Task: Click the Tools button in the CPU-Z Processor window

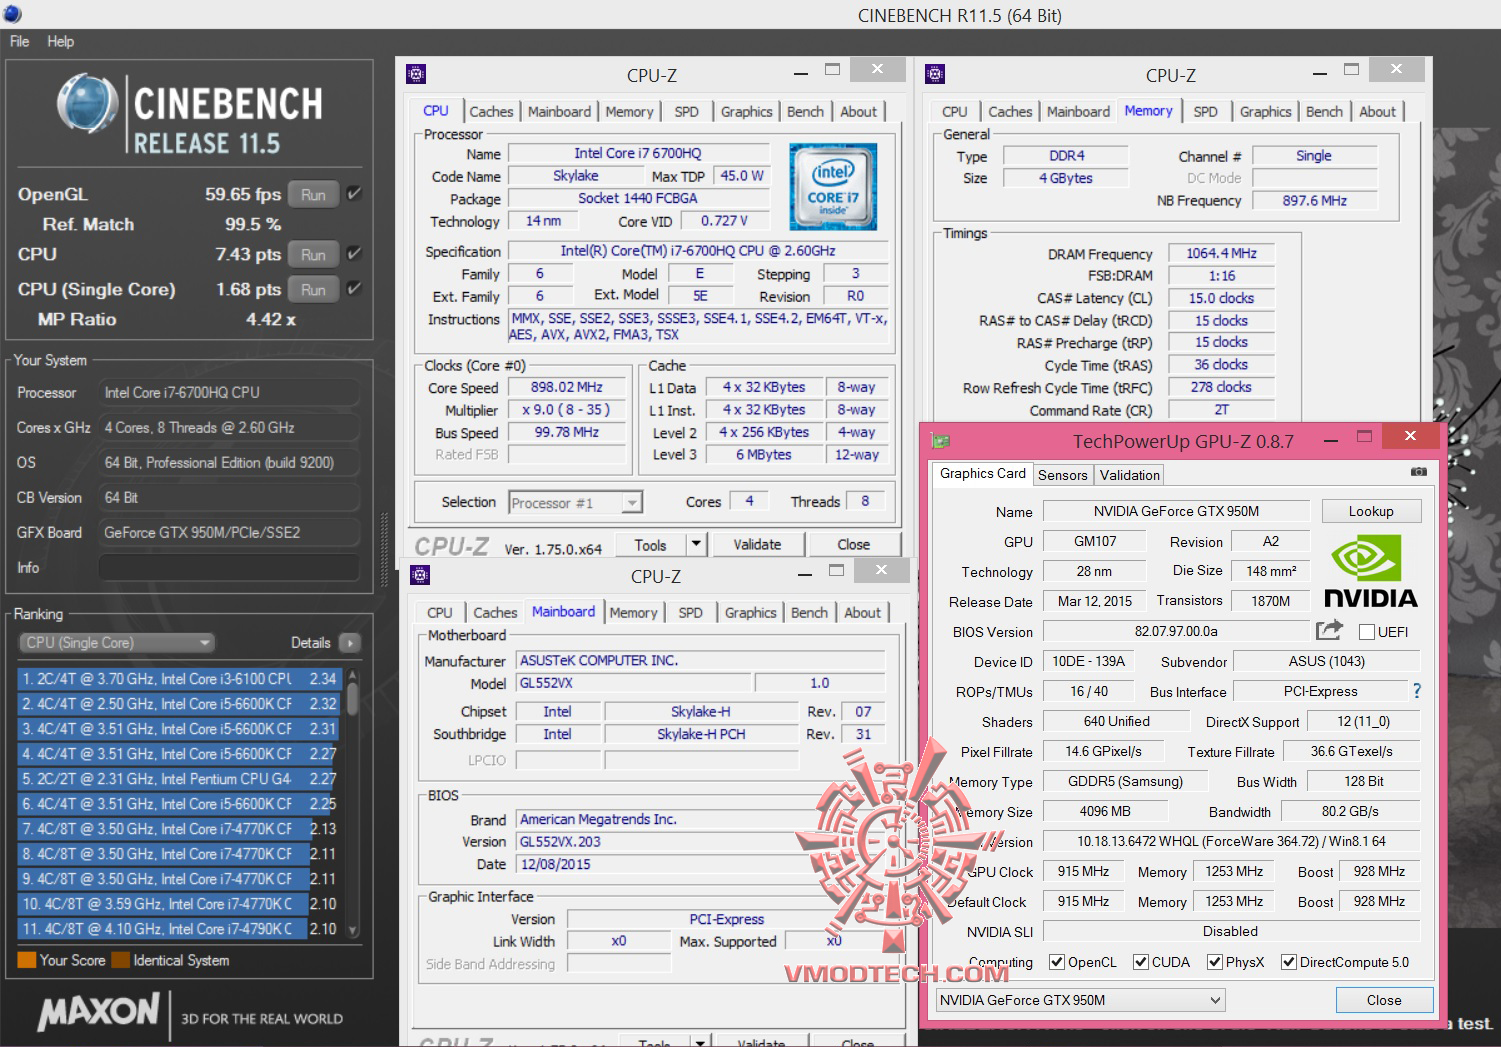Action: coord(650,544)
